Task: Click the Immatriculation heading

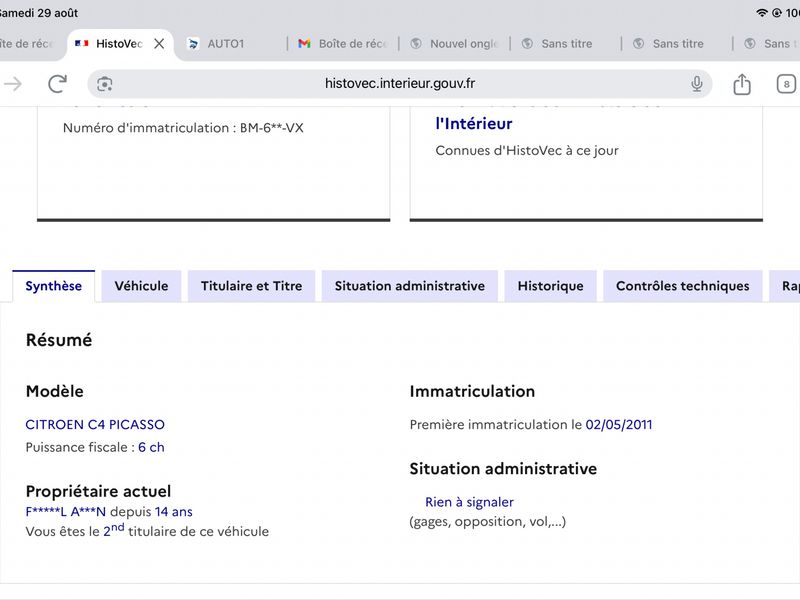Action: (472, 391)
